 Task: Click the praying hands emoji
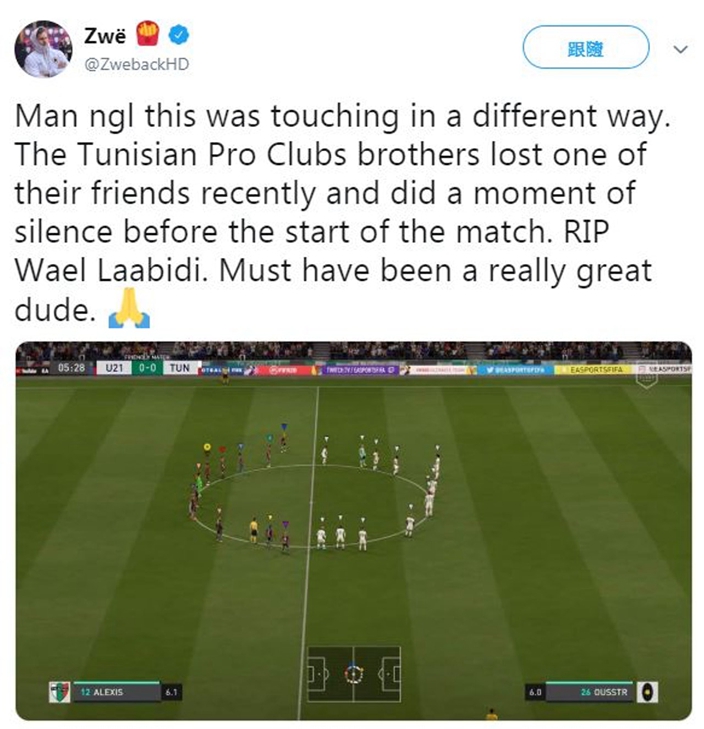coord(129,309)
